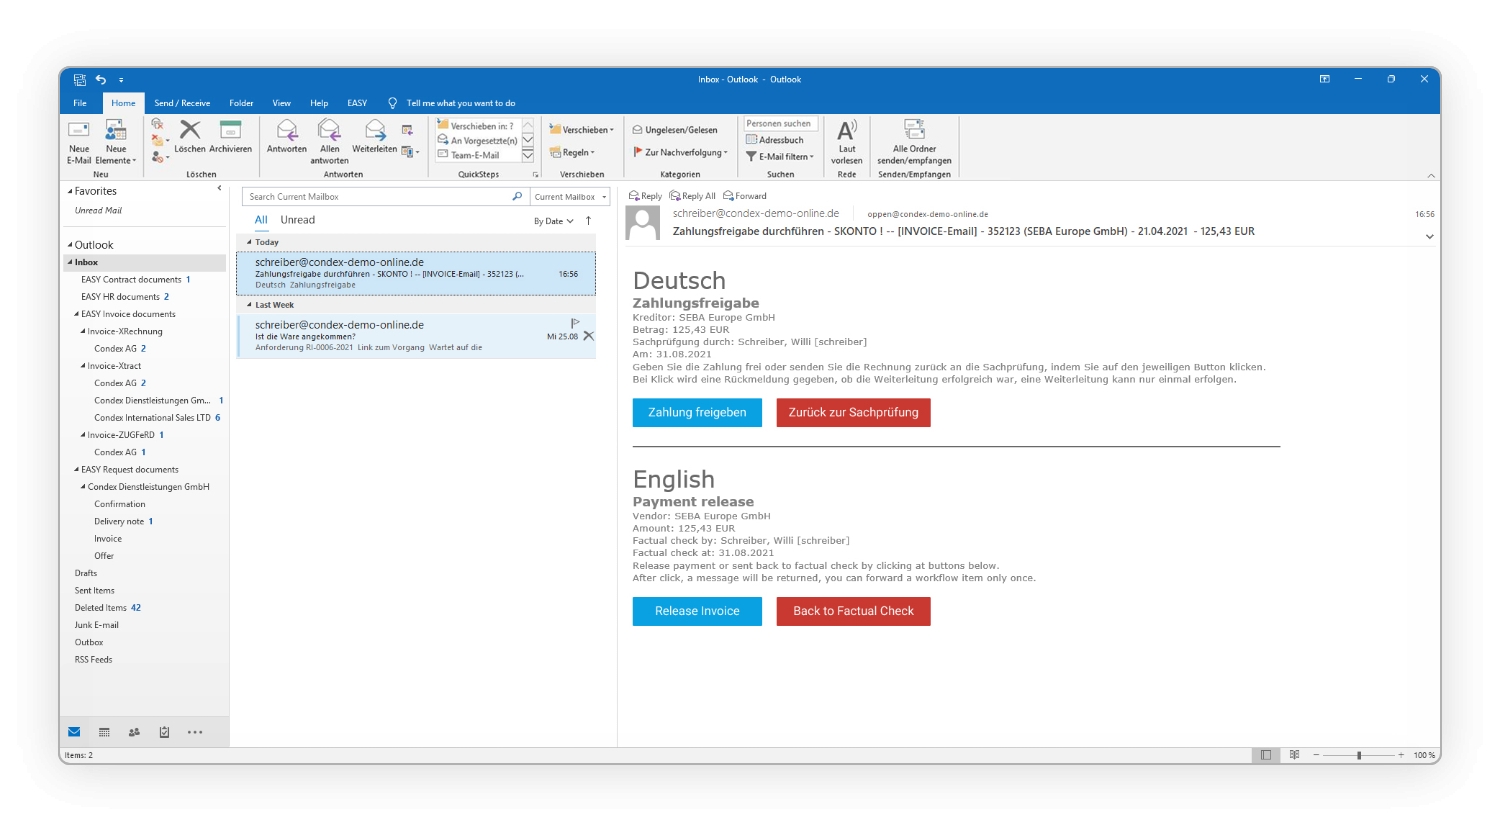
Task: Open the Send / Receive tab
Action: tap(182, 103)
